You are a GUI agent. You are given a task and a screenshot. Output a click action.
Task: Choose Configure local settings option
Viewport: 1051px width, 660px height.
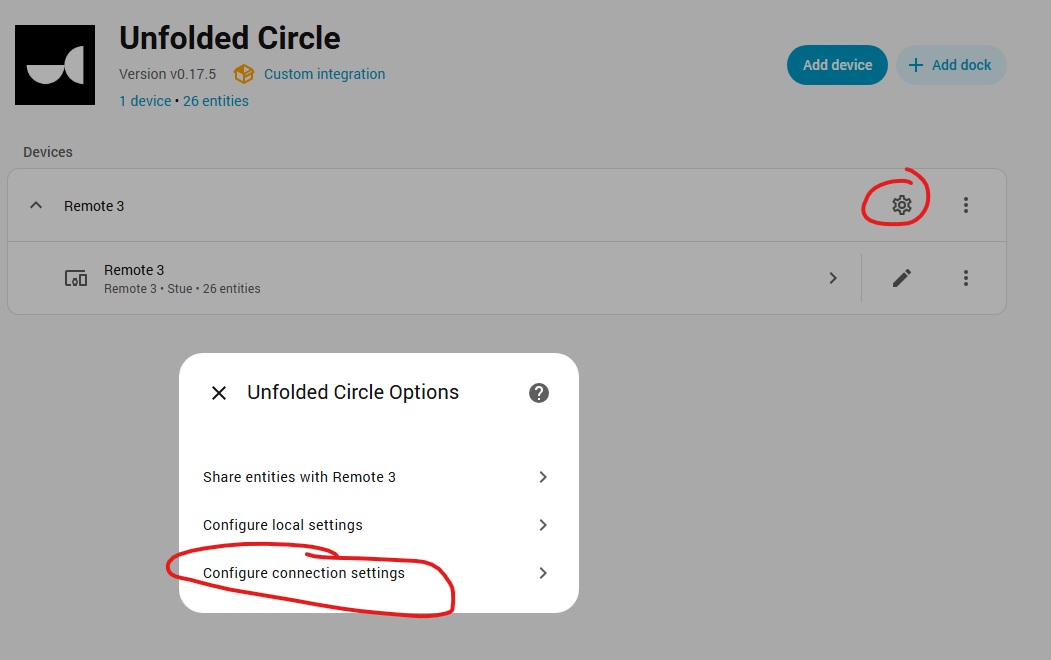coord(283,525)
